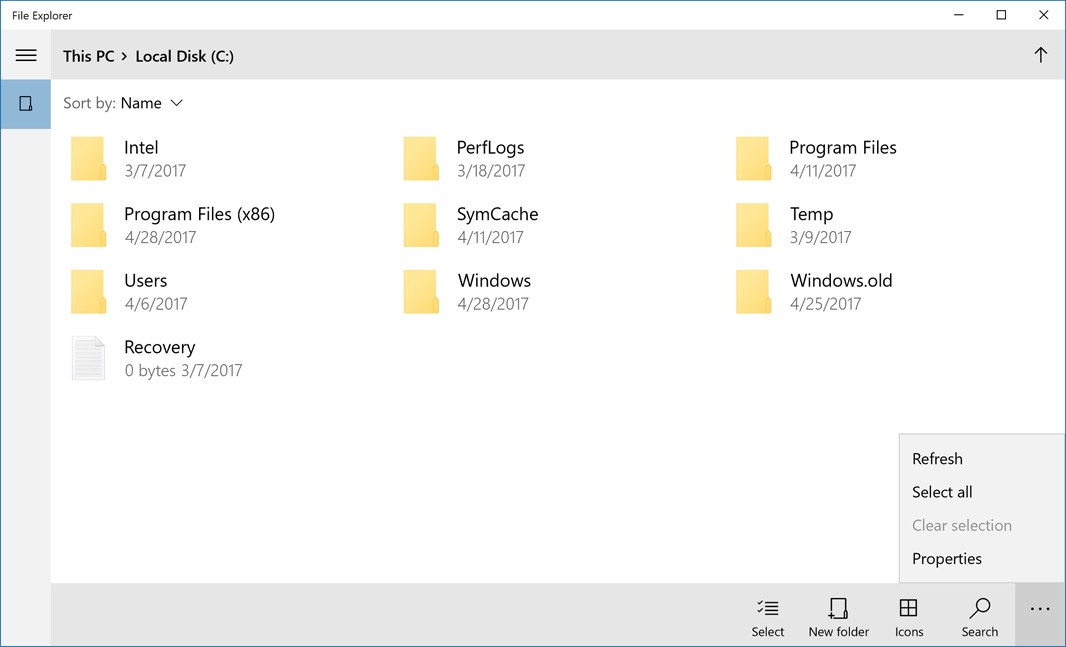Click Local Disk (C:) in the path bar
The width and height of the screenshot is (1066, 647).
[x=184, y=56]
